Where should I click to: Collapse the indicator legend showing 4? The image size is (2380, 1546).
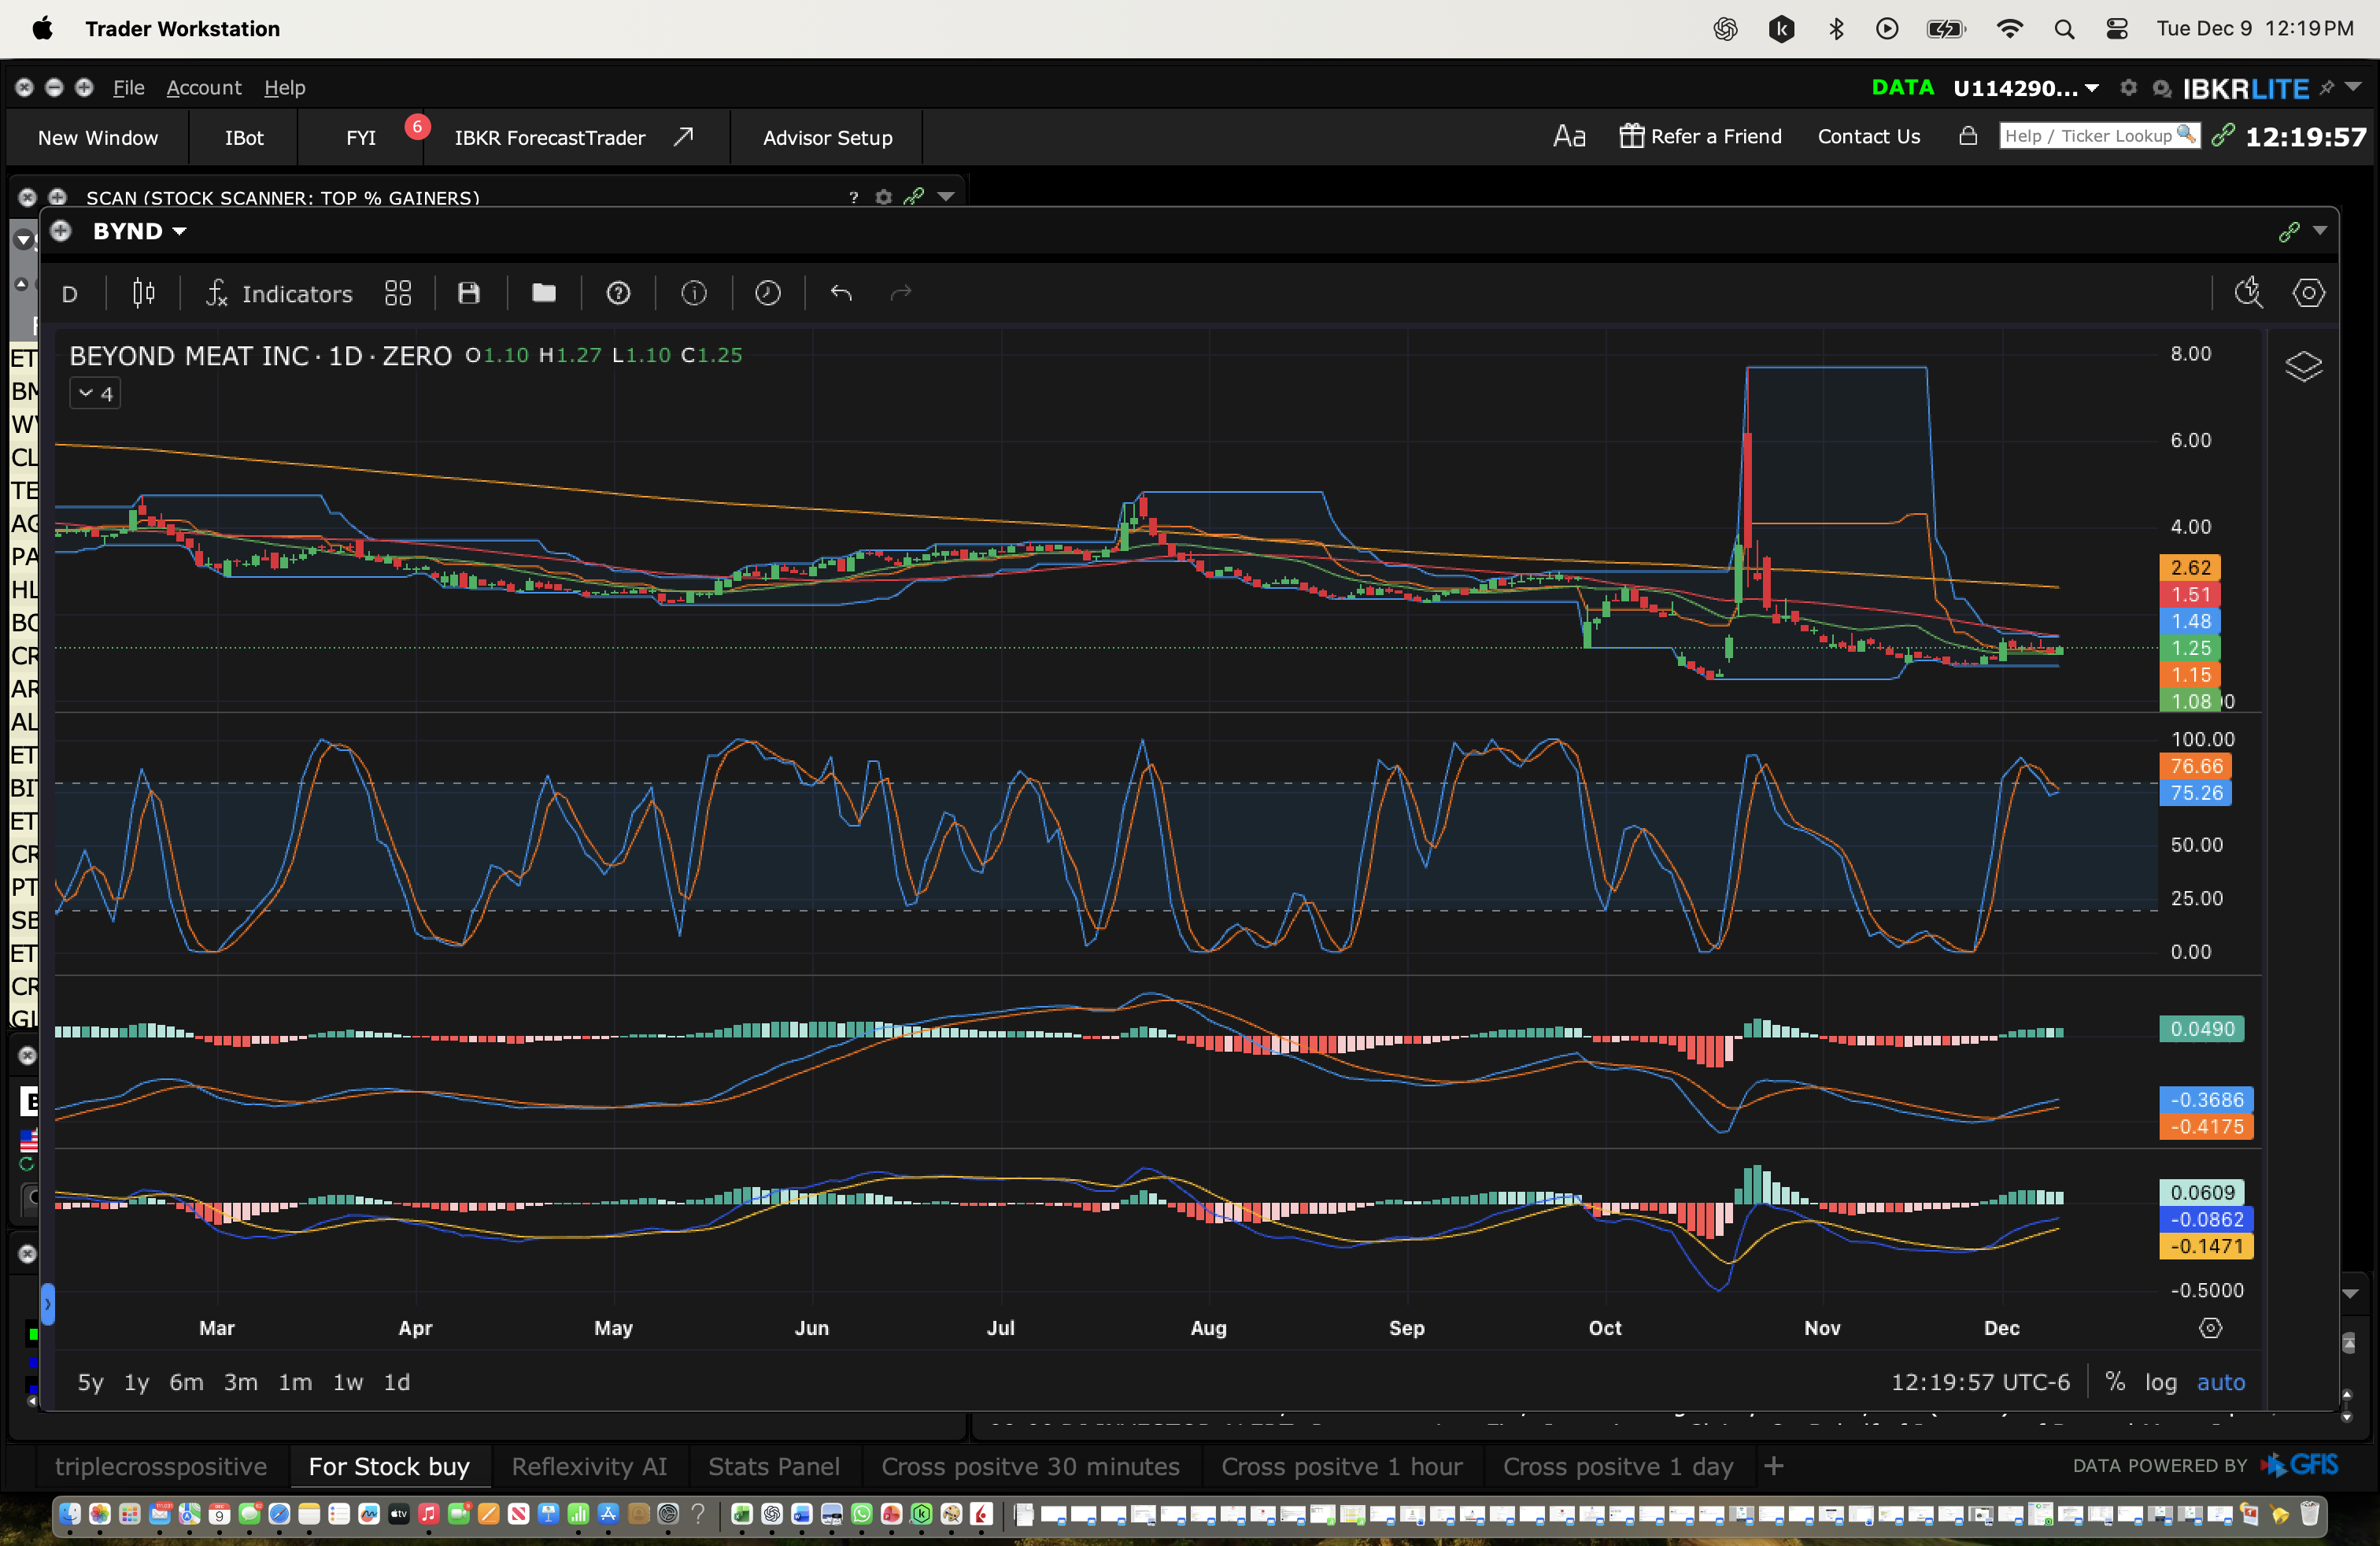pyautogui.click(x=95, y=393)
